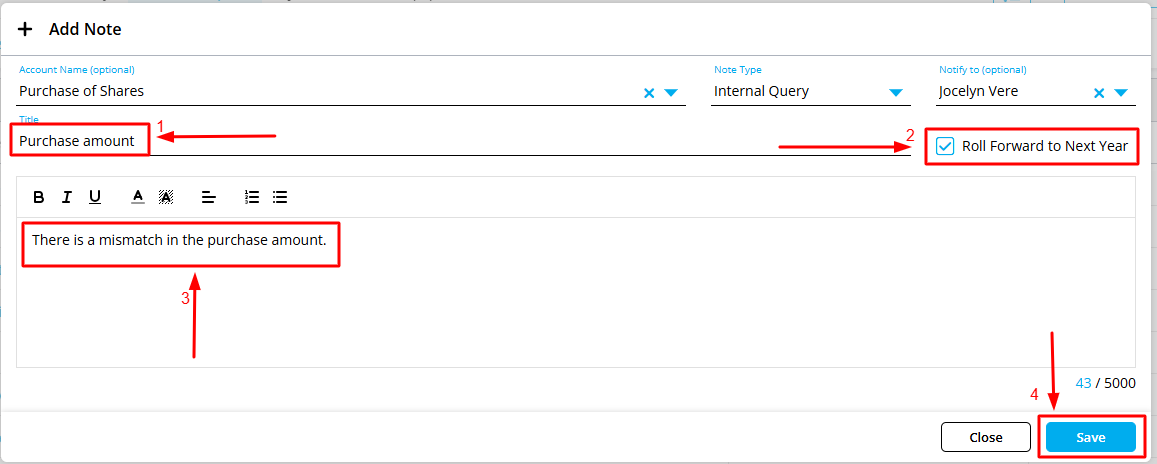Click the plus icon beside Add Note

[25, 30]
